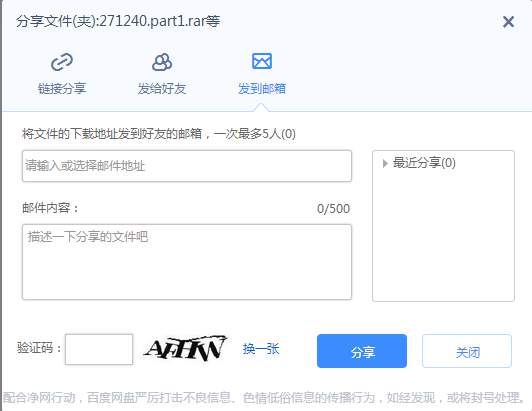
Task: Click the 最近分享(0) label text
Action: point(424,163)
